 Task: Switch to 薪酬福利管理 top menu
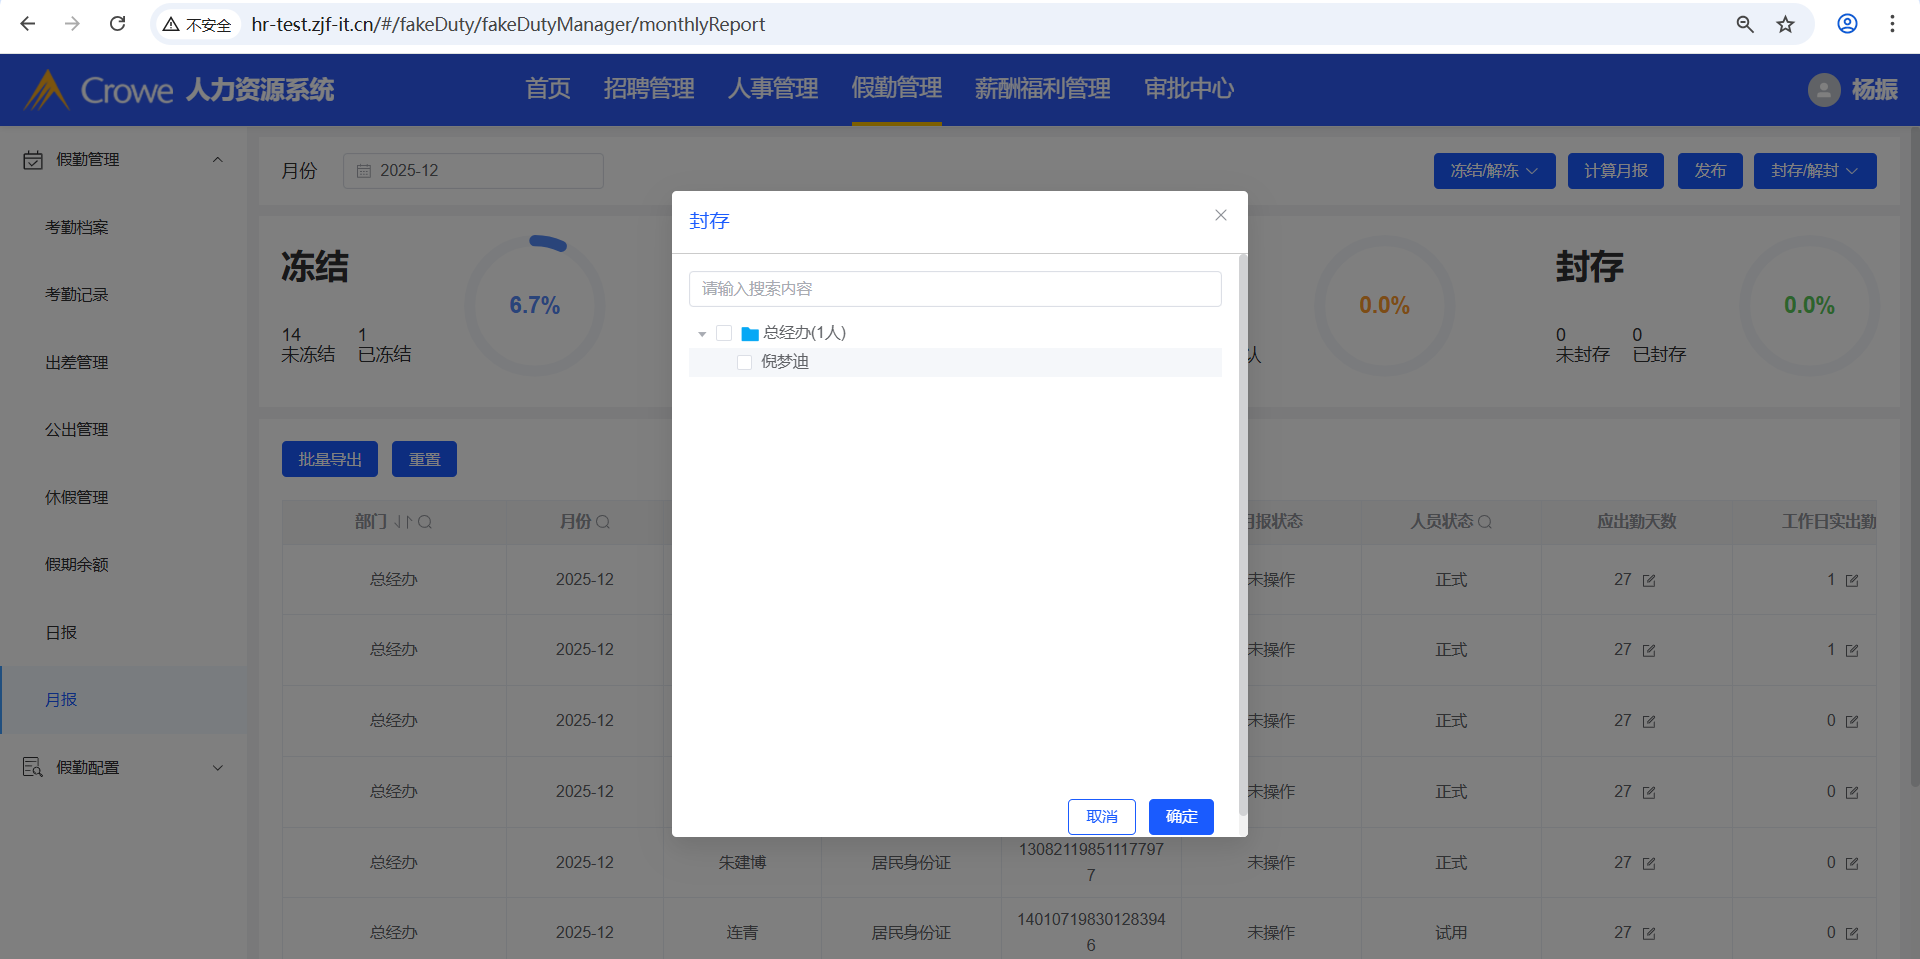pyautogui.click(x=1042, y=89)
